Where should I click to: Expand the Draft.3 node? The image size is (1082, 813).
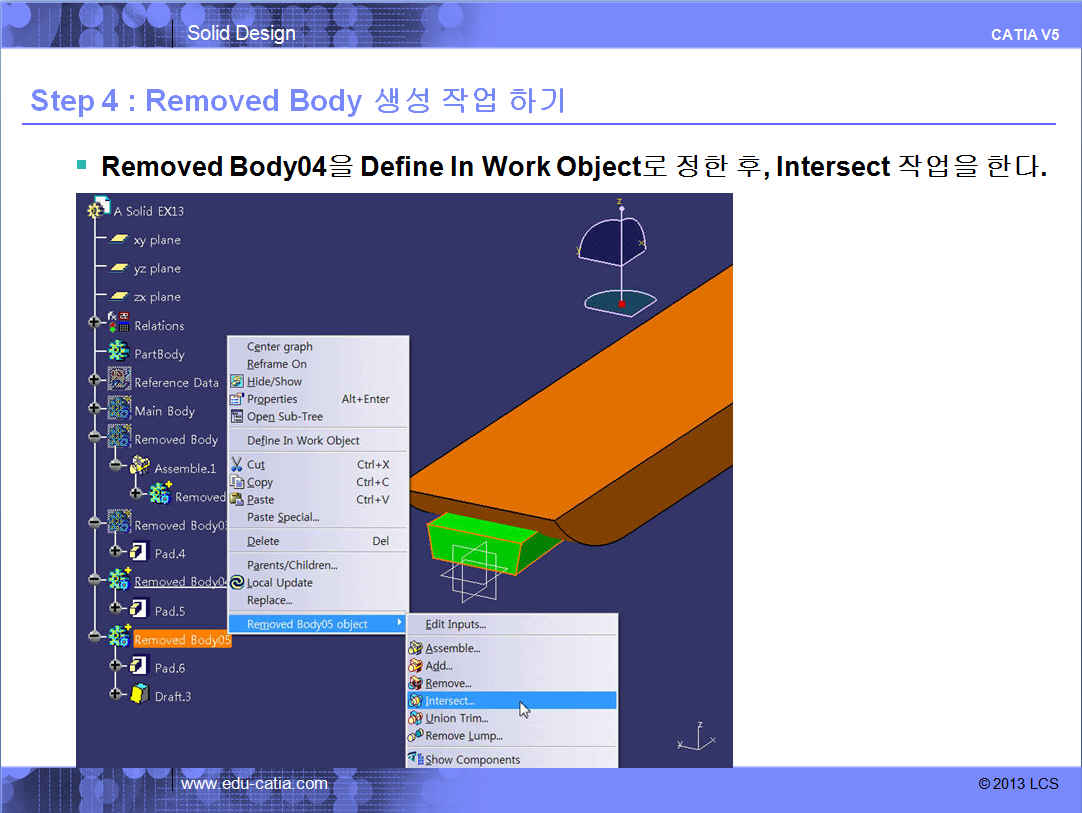coord(115,694)
